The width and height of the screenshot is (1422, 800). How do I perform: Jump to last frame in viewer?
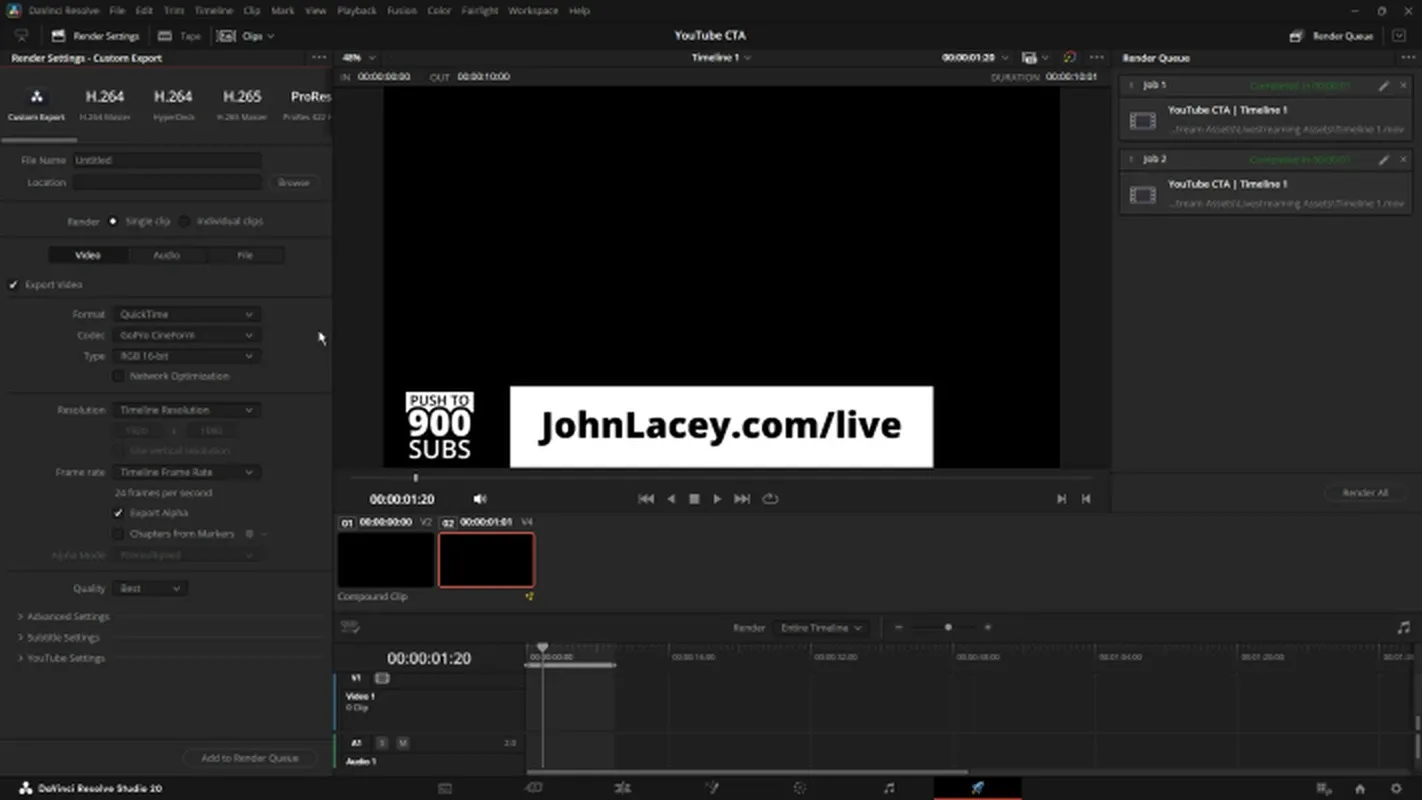tap(742, 499)
